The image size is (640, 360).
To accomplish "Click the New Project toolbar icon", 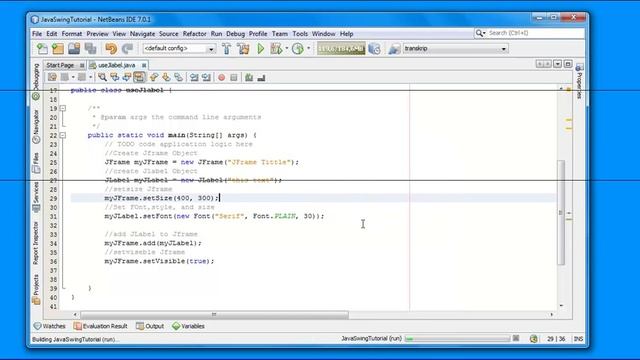I will coord(58,49).
